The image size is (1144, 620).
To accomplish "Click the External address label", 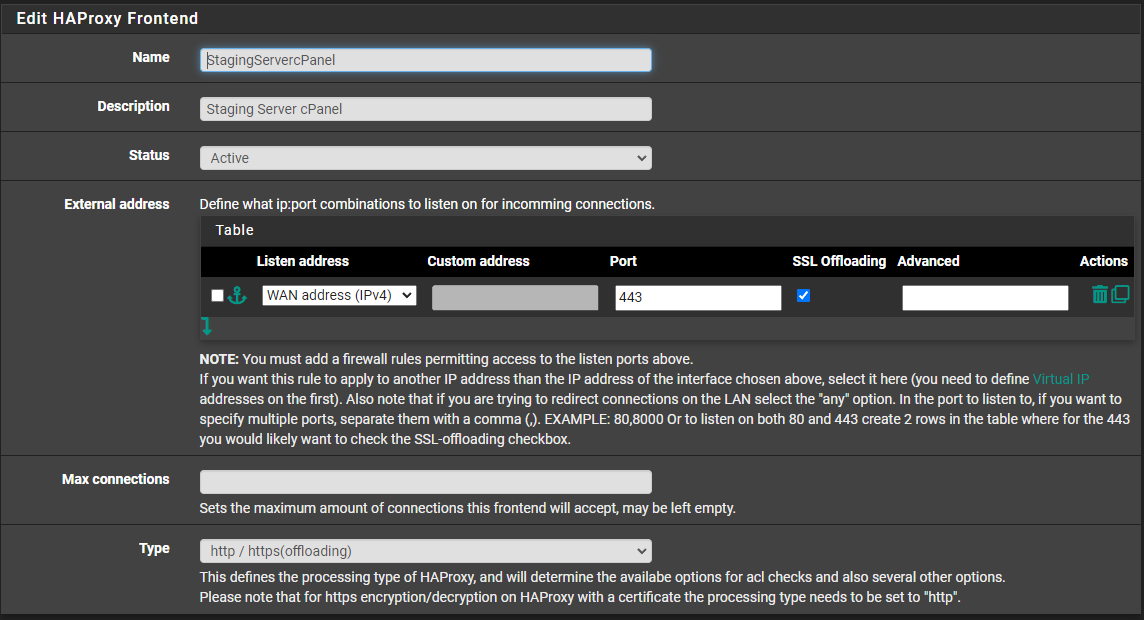I will click(117, 204).
